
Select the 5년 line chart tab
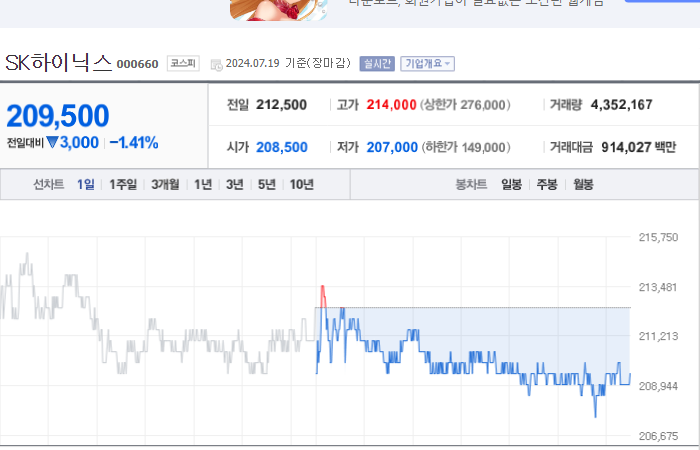[x=267, y=184]
